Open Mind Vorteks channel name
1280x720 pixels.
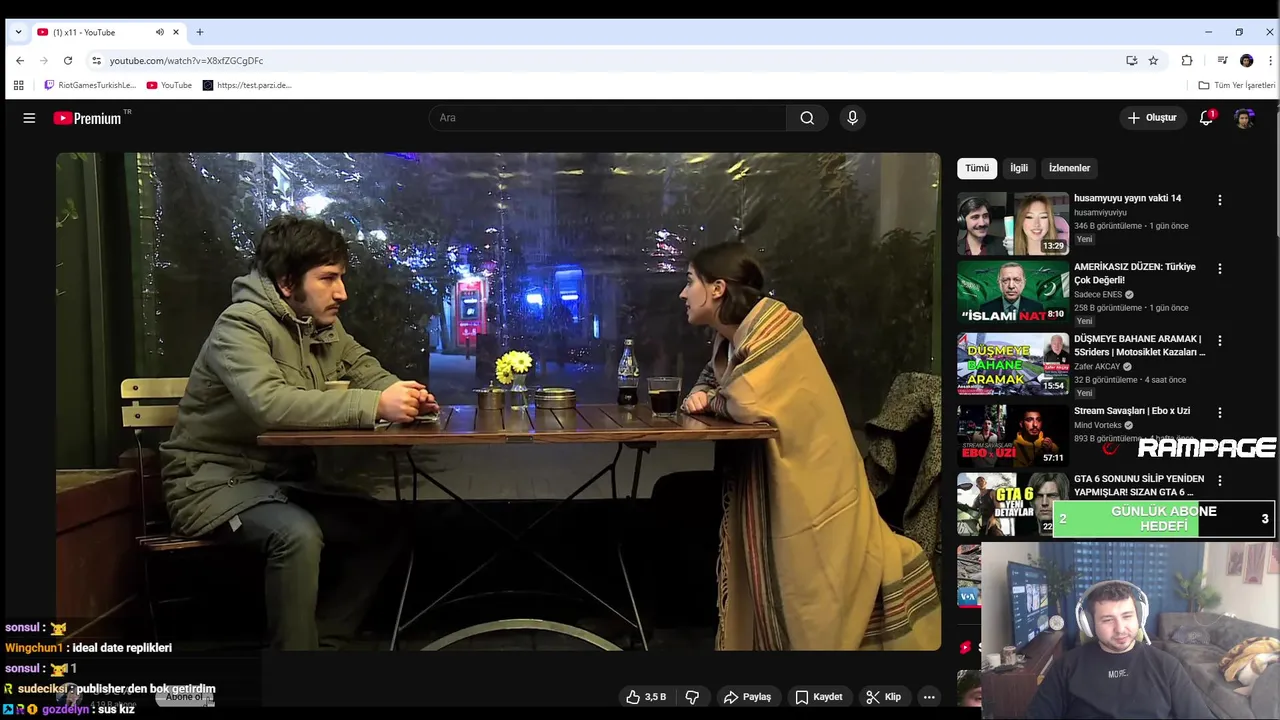(x=1098, y=425)
